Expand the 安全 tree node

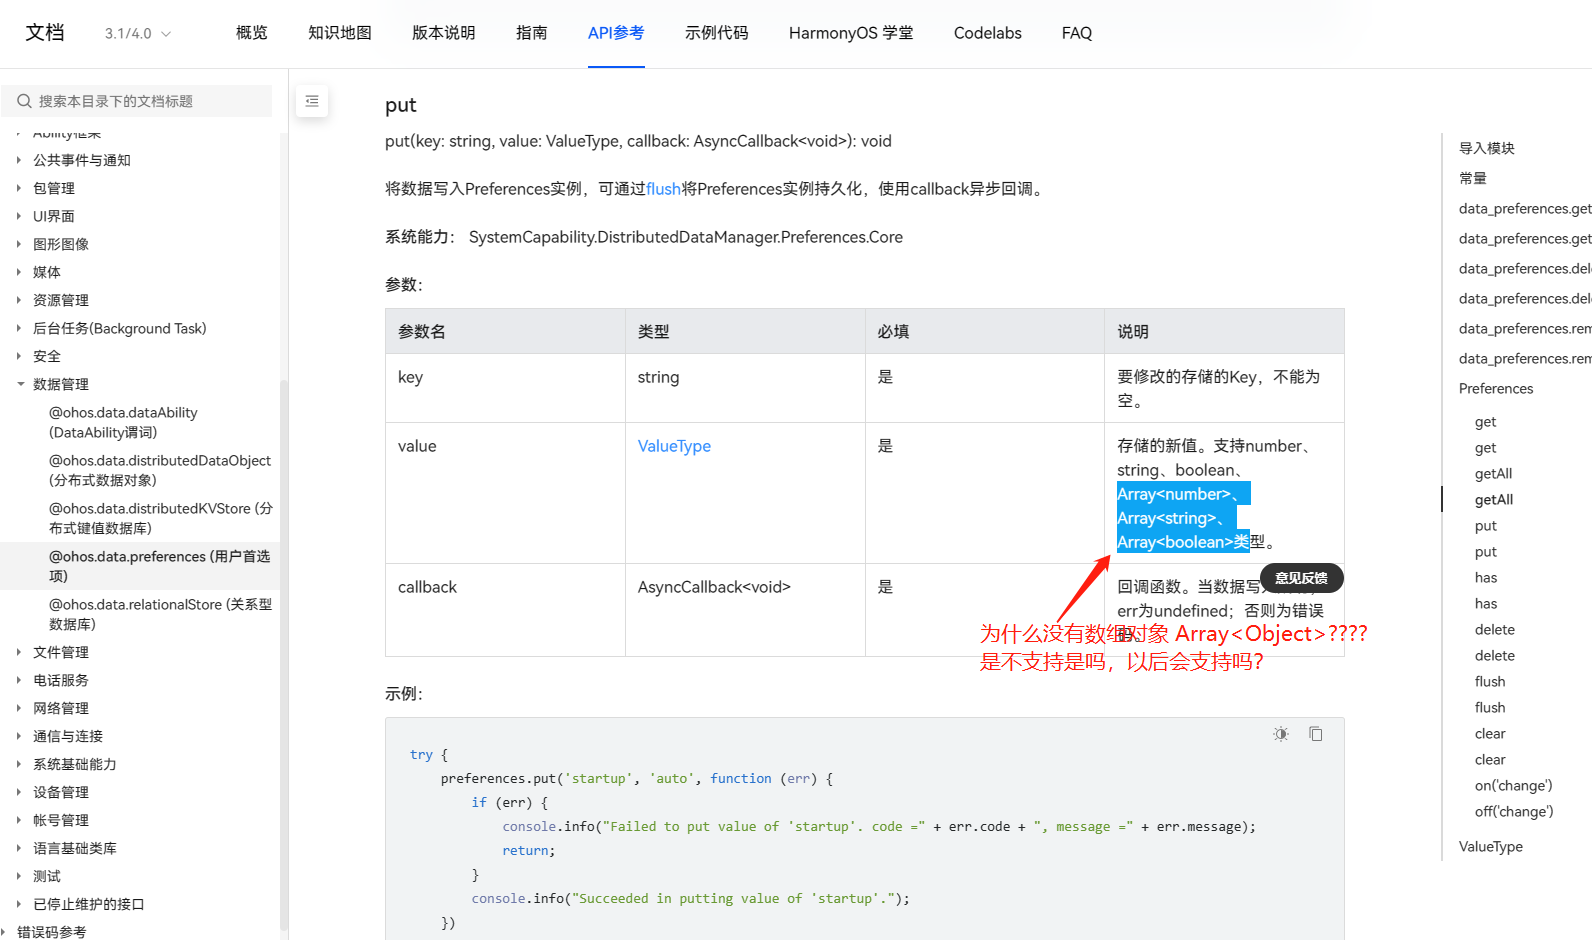tap(19, 356)
